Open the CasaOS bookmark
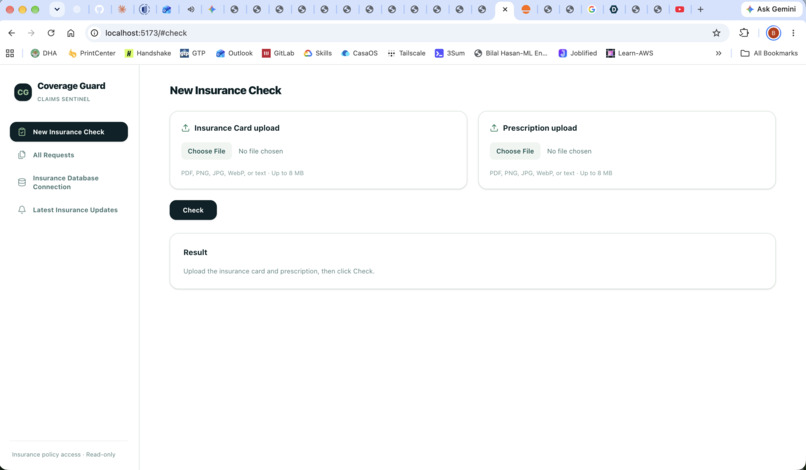The width and height of the screenshot is (806, 470). tap(359, 53)
